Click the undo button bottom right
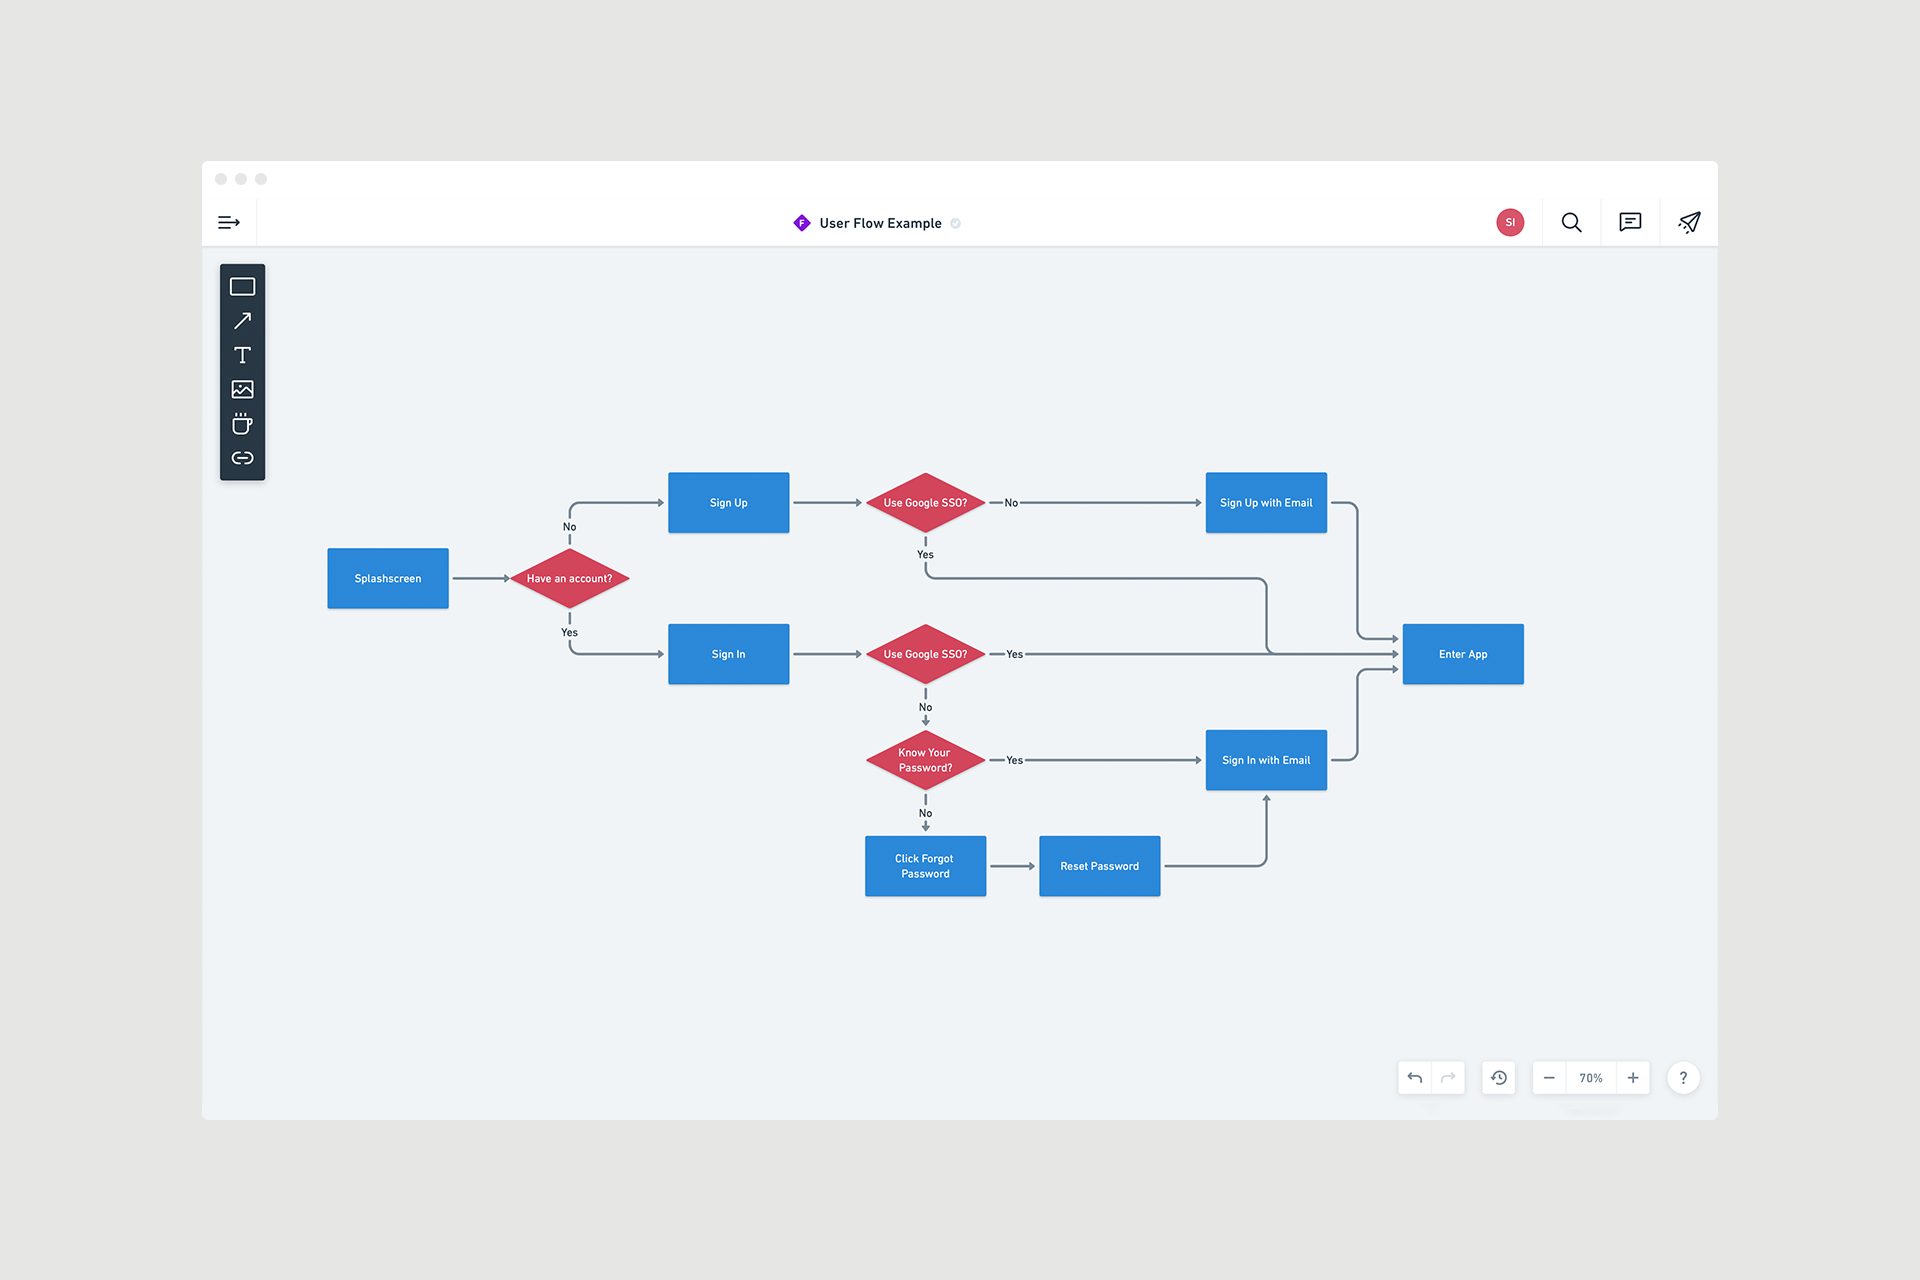Image resolution: width=1920 pixels, height=1280 pixels. click(1413, 1077)
